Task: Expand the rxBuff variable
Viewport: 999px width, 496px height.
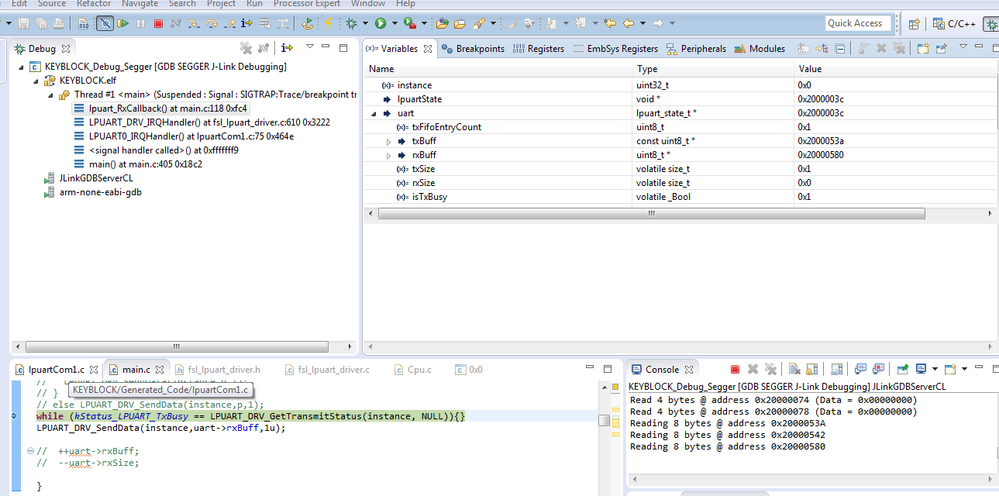Action: [389, 155]
